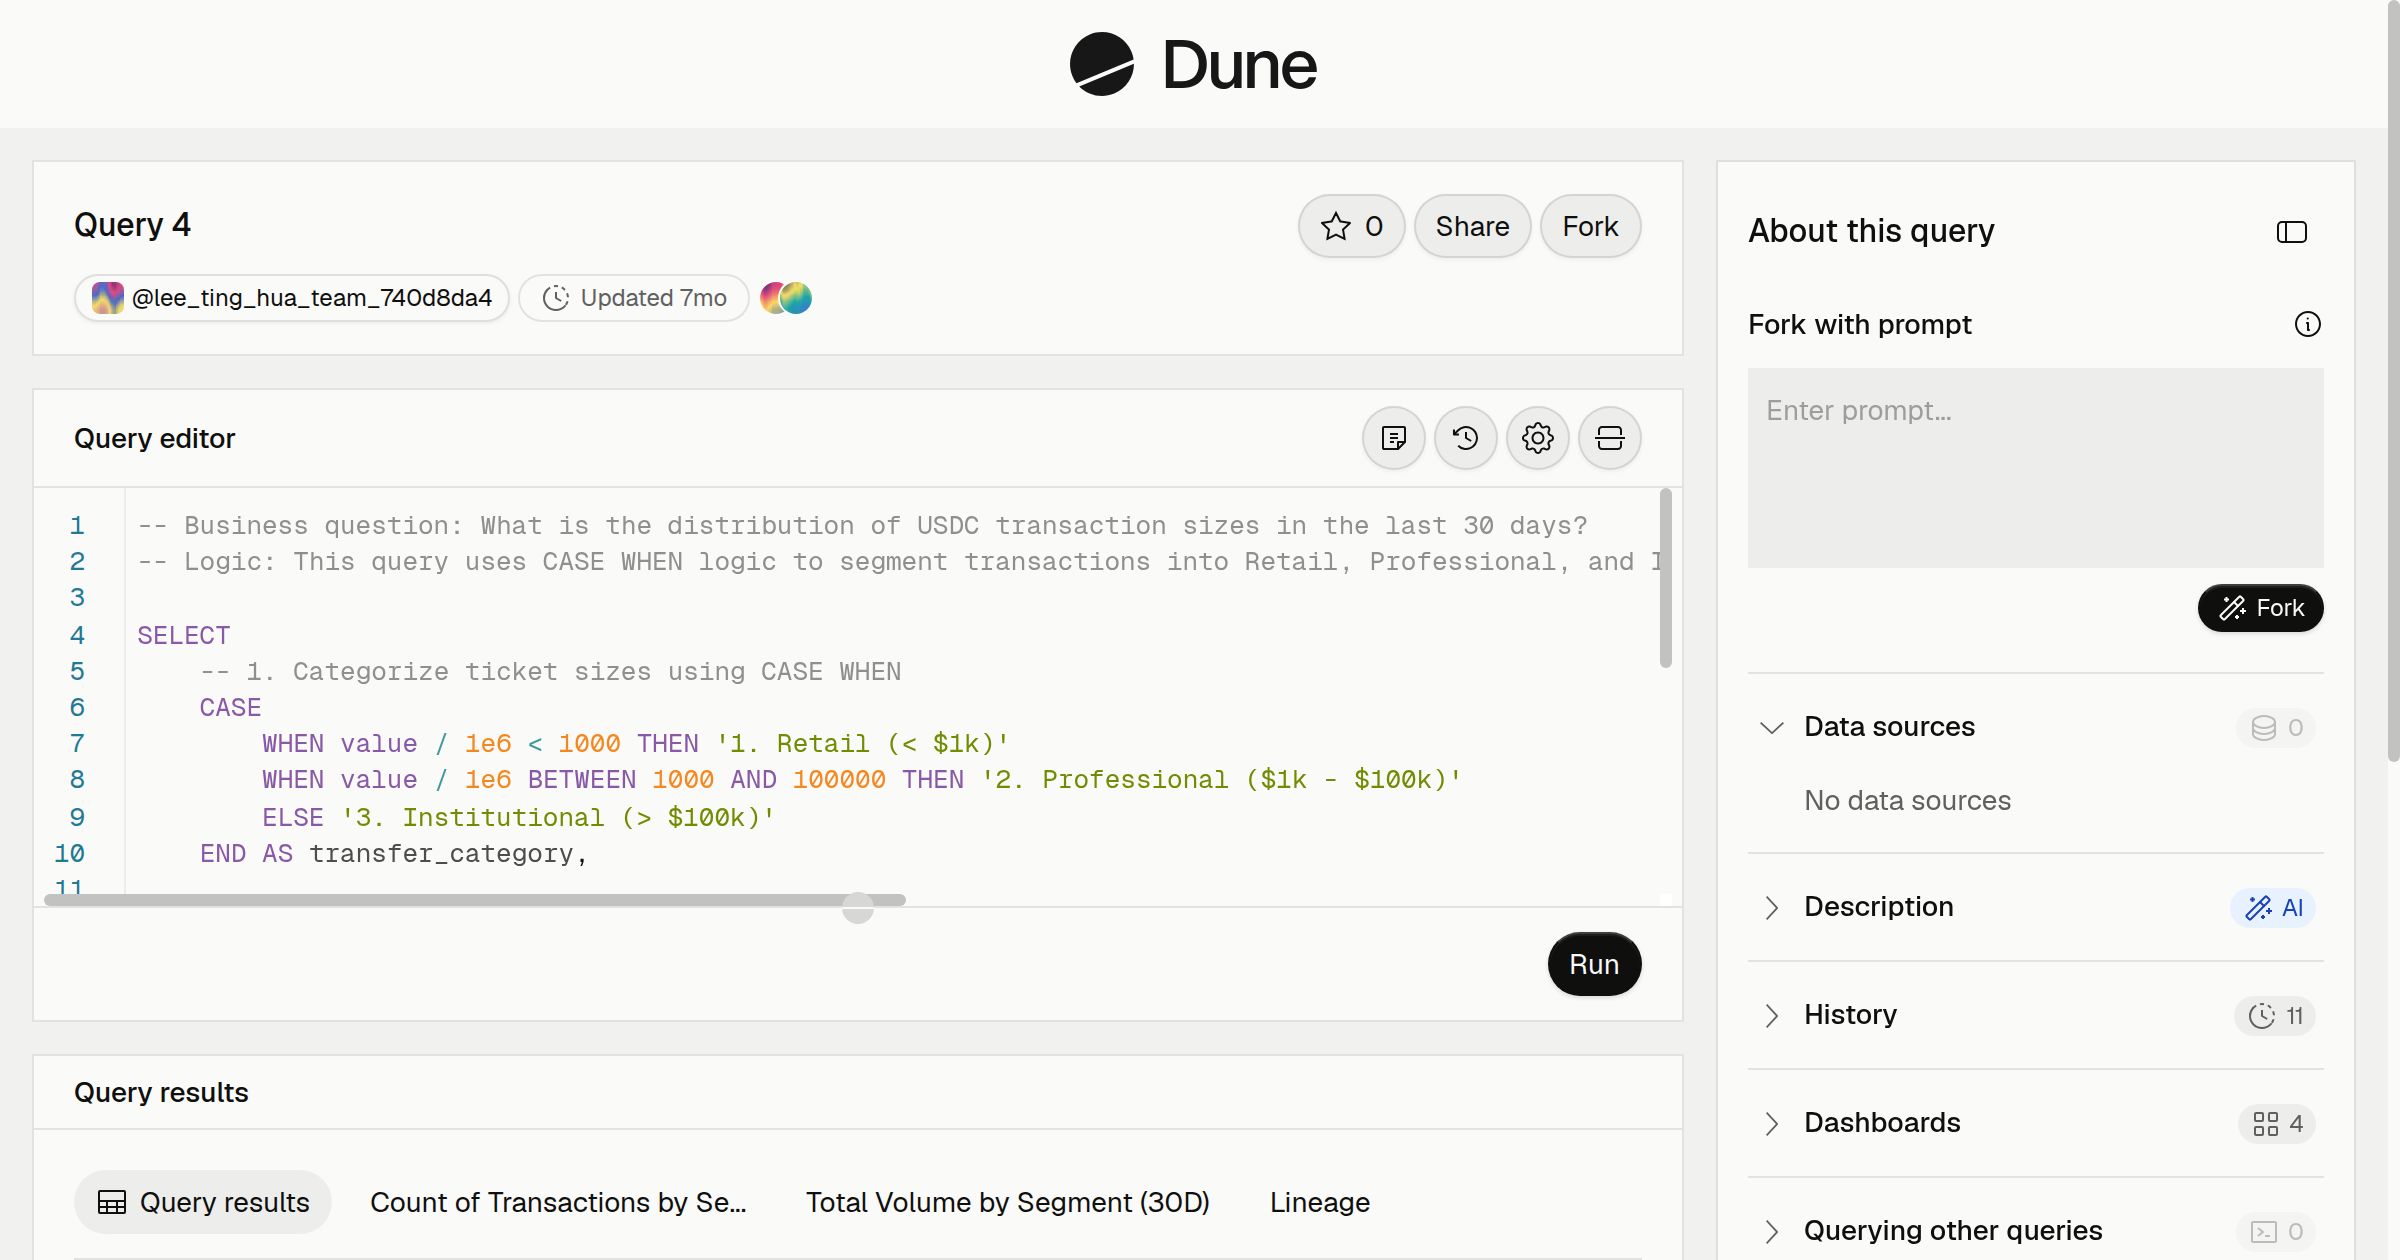
Task: Fork with prompt using black Fork button
Action: [2260, 608]
